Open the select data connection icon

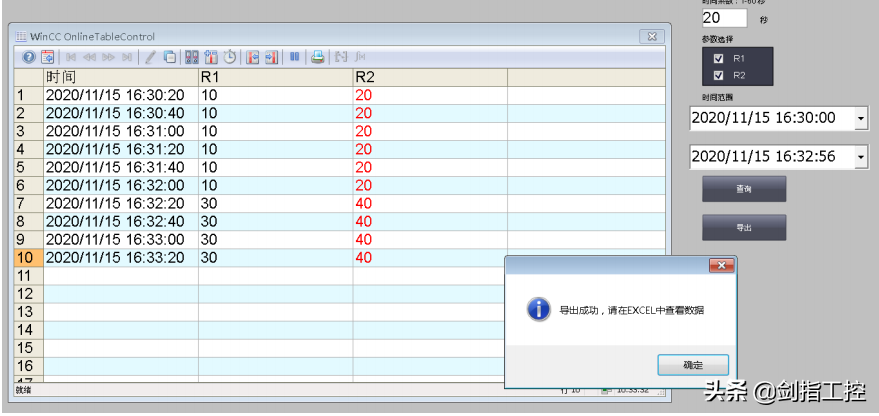[x=191, y=57]
